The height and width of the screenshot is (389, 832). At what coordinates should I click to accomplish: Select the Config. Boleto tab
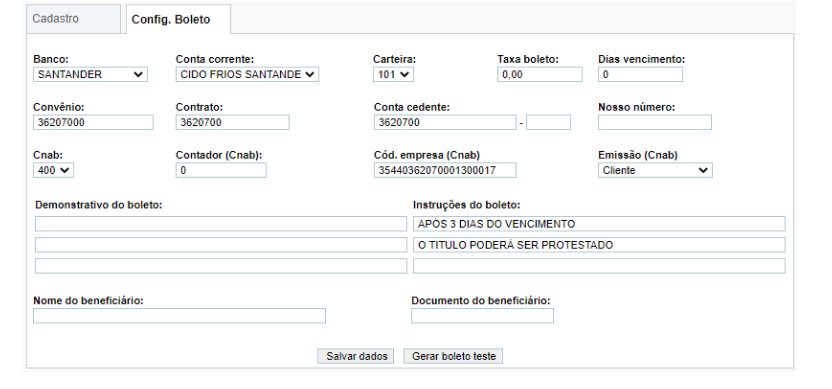click(x=178, y=20)
